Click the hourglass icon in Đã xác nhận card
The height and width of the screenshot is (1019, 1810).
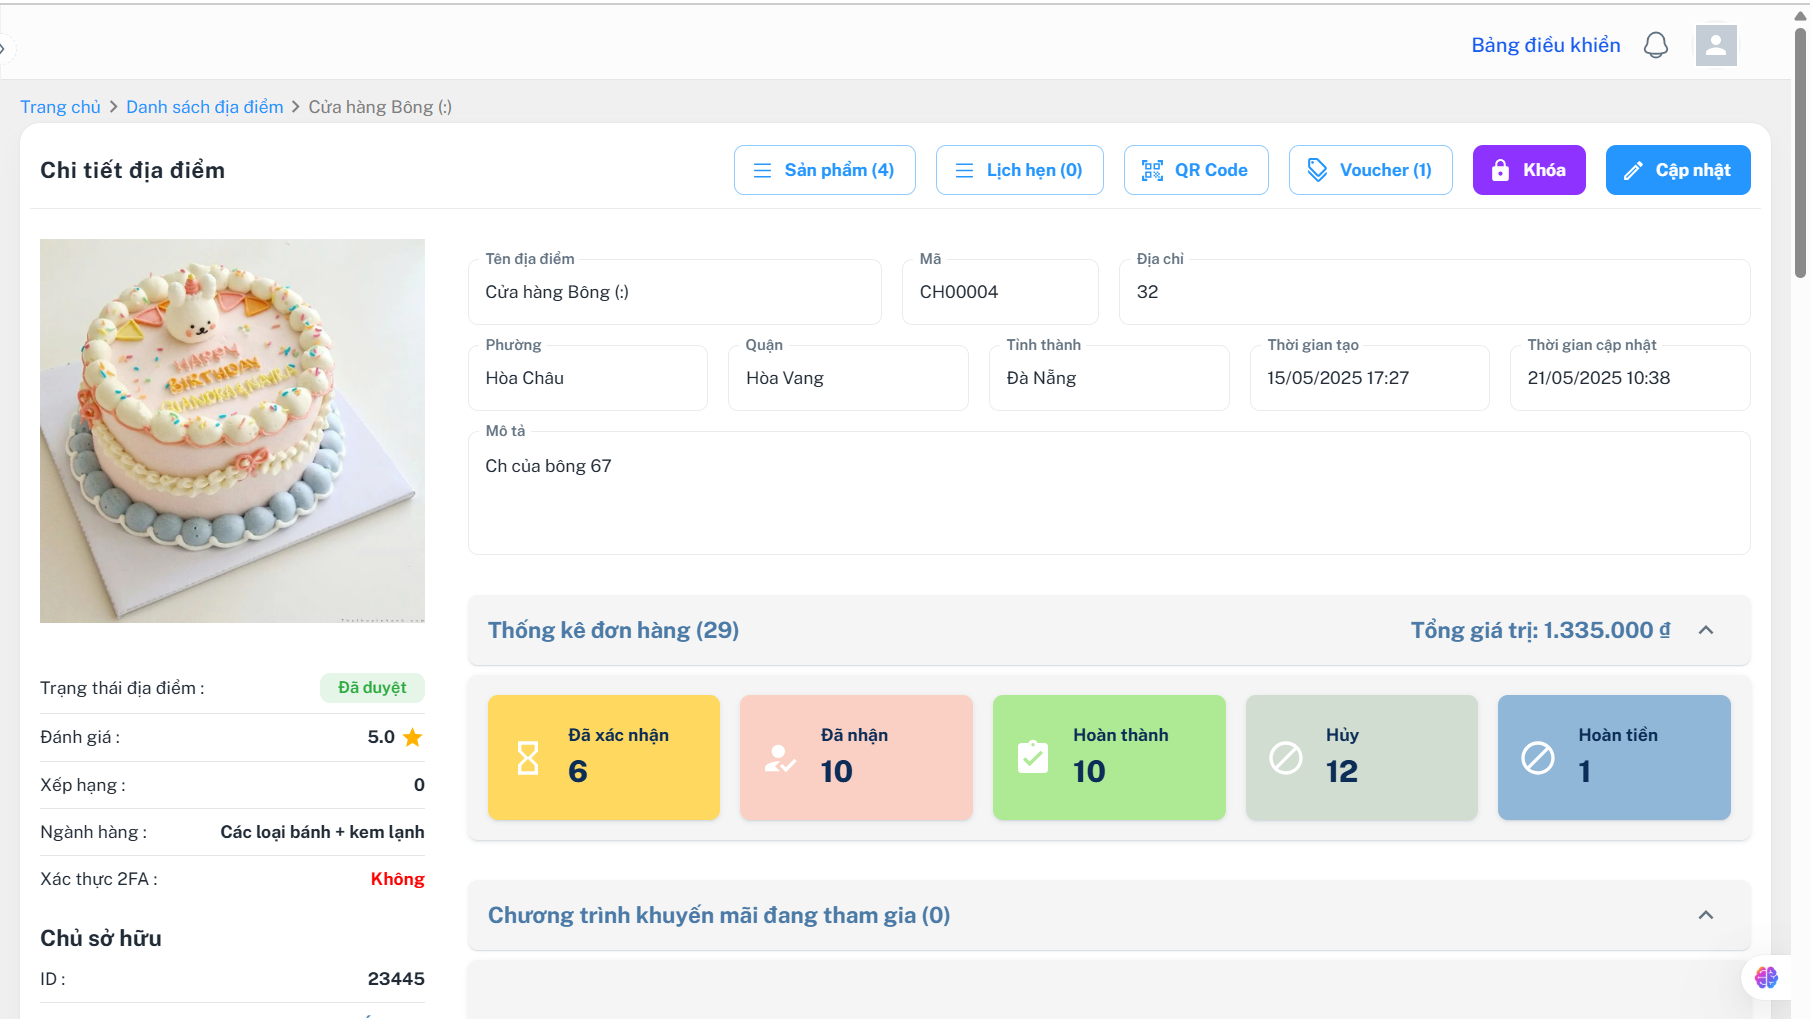coord(528,758)
